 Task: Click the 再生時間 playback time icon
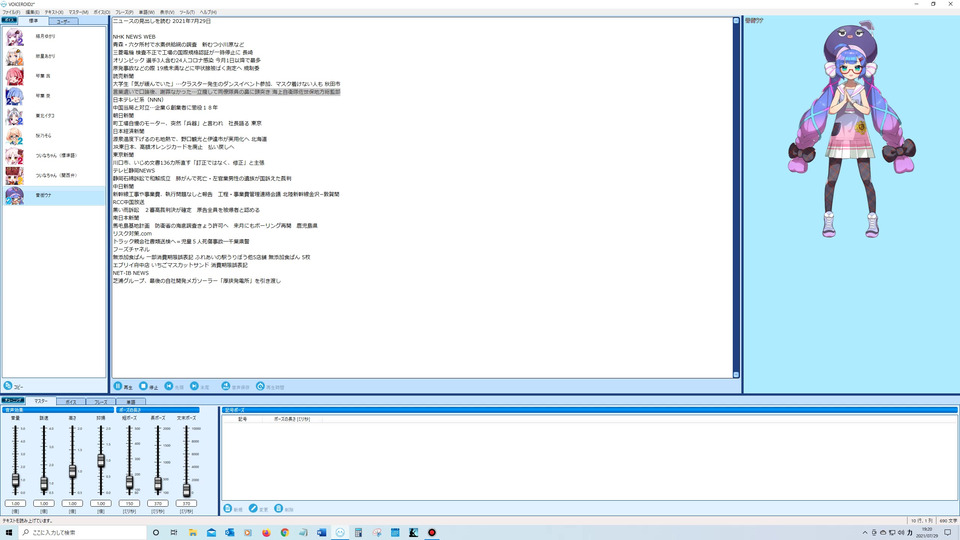coord(260,386)
